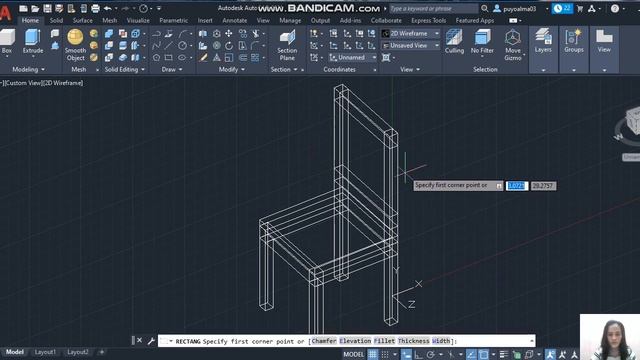The width and height of the screenshot is (640, 360).
Task: Click the Width command option
Action: pos(440,341)
